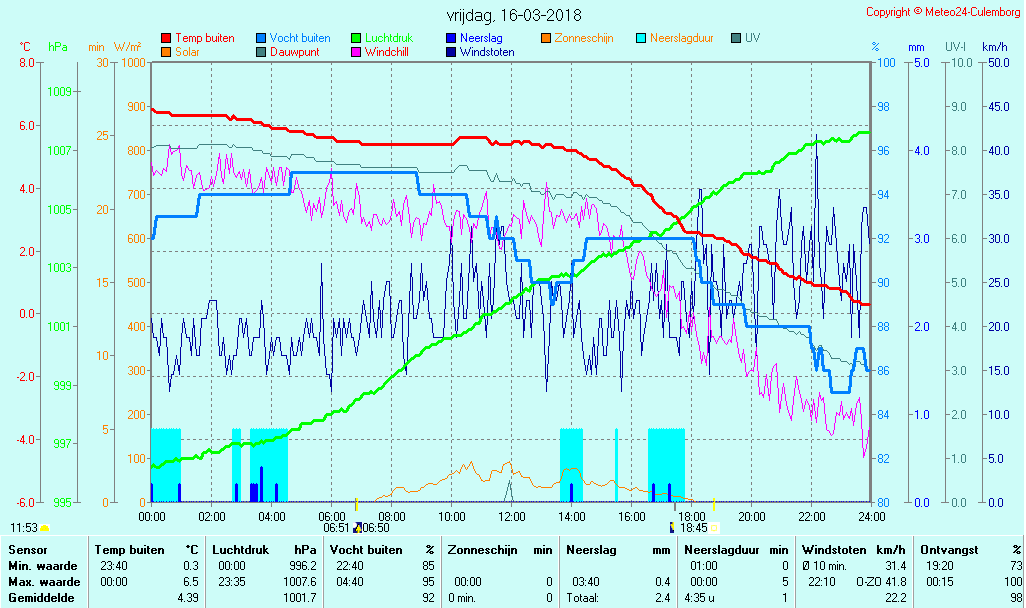Click the green Luchtdruk legend square
The image size is (1026, 608).
point(356,38)
